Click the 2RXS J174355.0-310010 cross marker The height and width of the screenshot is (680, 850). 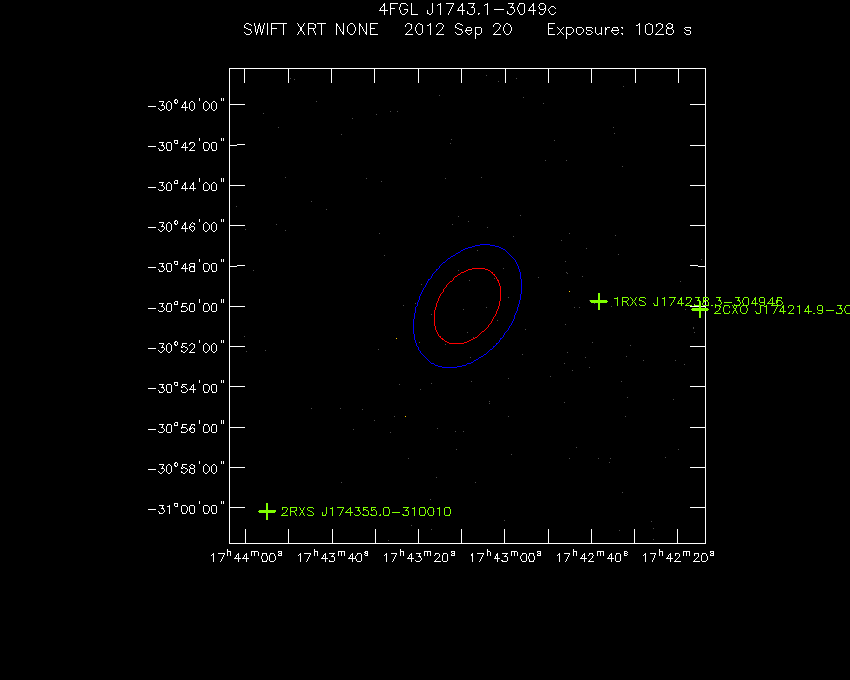click(267, 511)
